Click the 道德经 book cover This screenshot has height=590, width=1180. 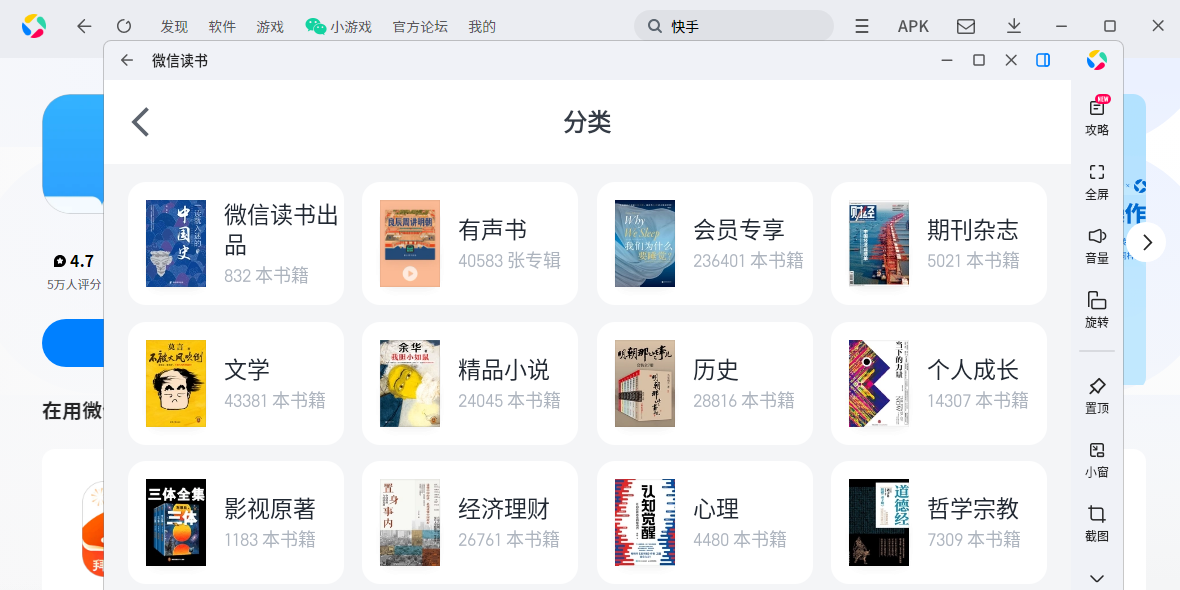coord(879,522)
